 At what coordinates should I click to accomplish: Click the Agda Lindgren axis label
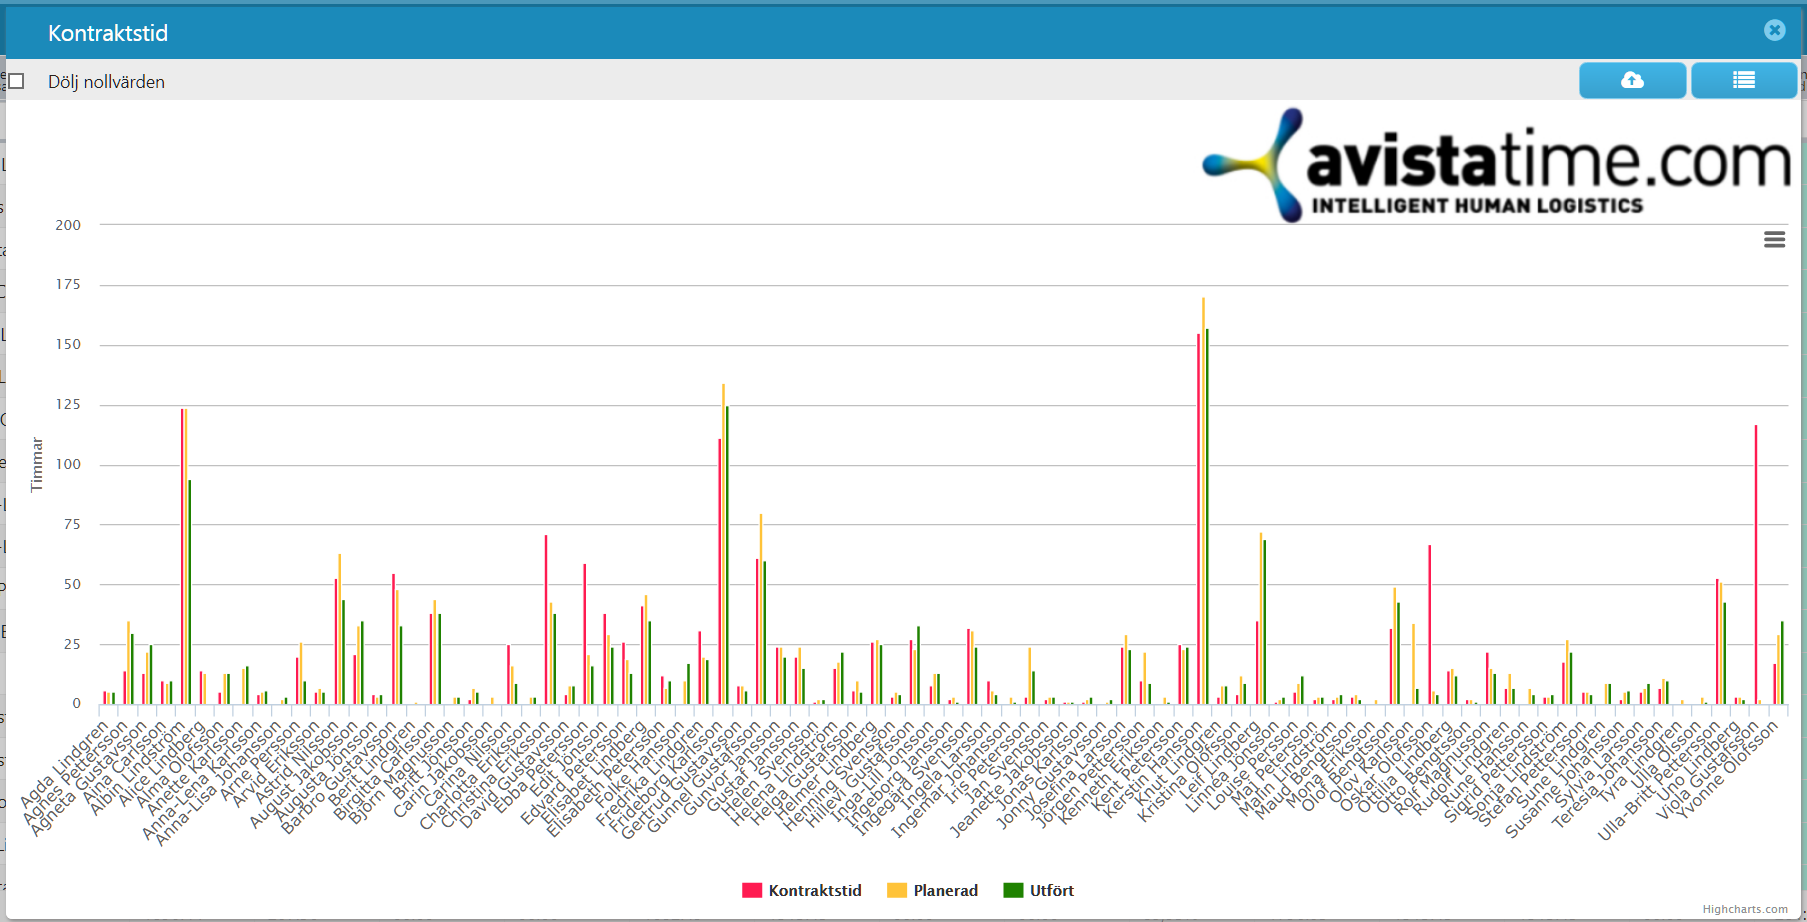click(x=65, y=764)
